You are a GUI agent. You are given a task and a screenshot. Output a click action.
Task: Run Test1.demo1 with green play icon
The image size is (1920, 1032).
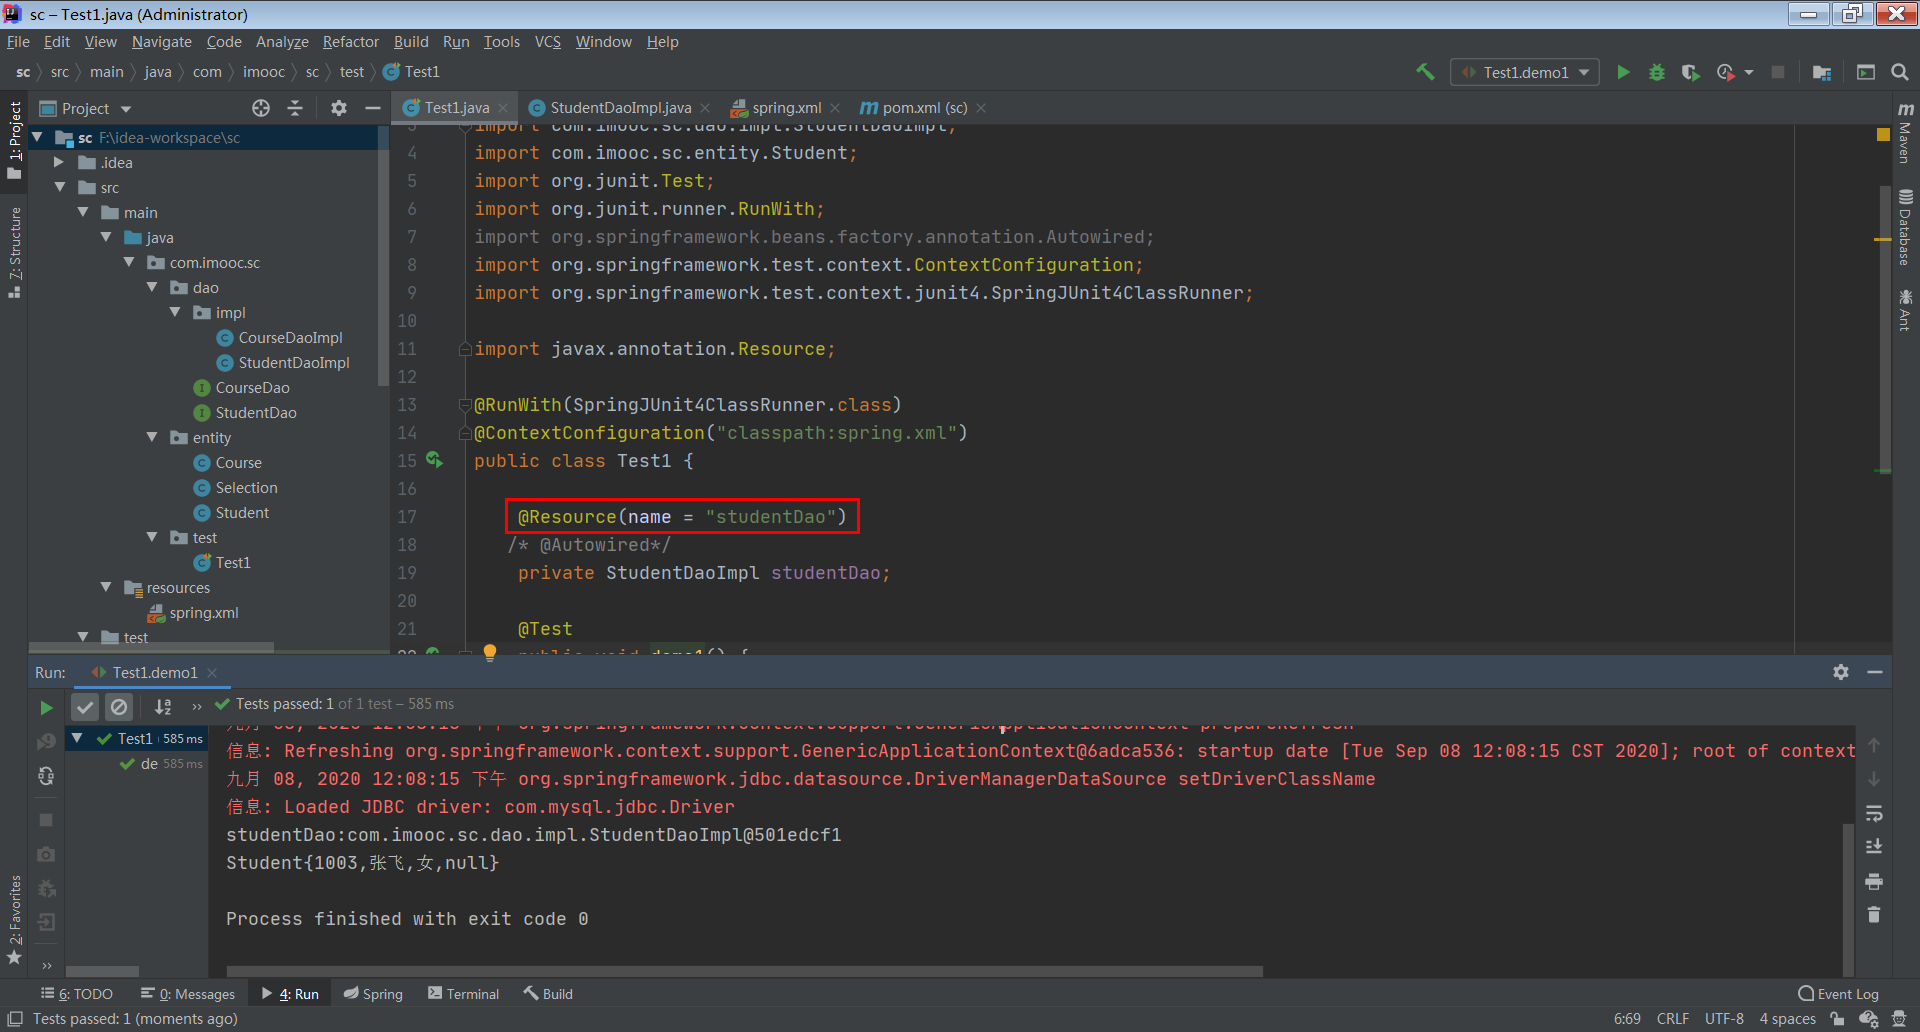pos(1623,72)
